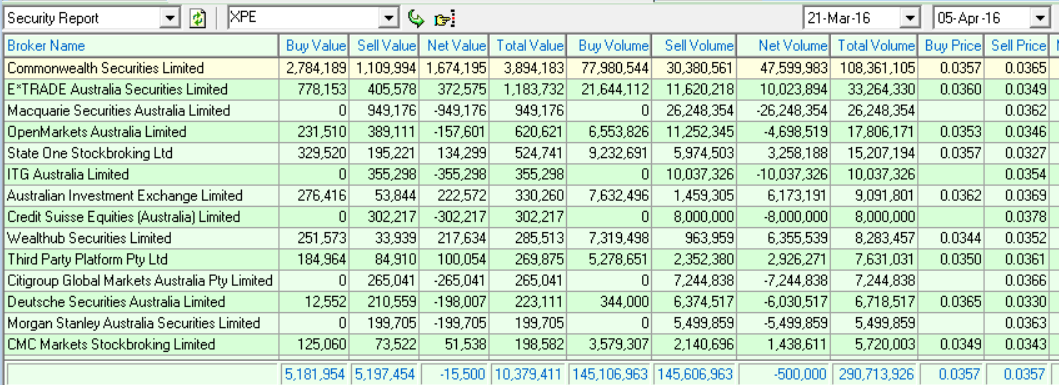Sort by Total Volume column header
The height and width of the screenshot is (385, 1059).
tap(874, 46)
